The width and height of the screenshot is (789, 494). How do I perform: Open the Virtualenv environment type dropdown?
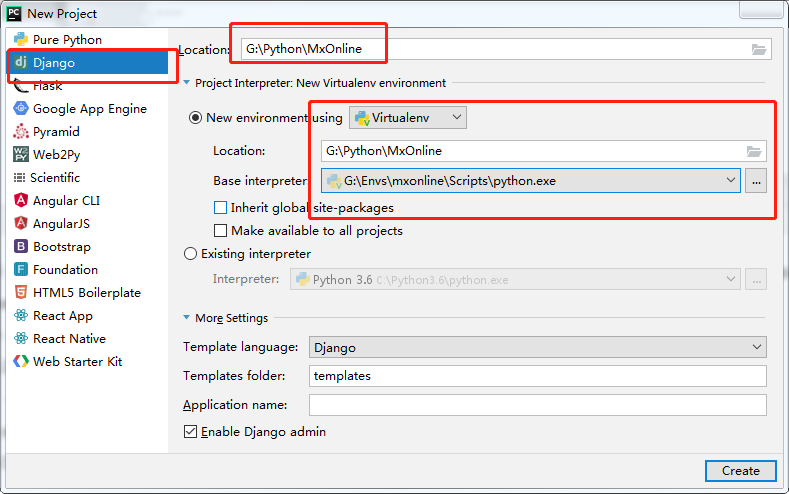(x=408, y=117)
